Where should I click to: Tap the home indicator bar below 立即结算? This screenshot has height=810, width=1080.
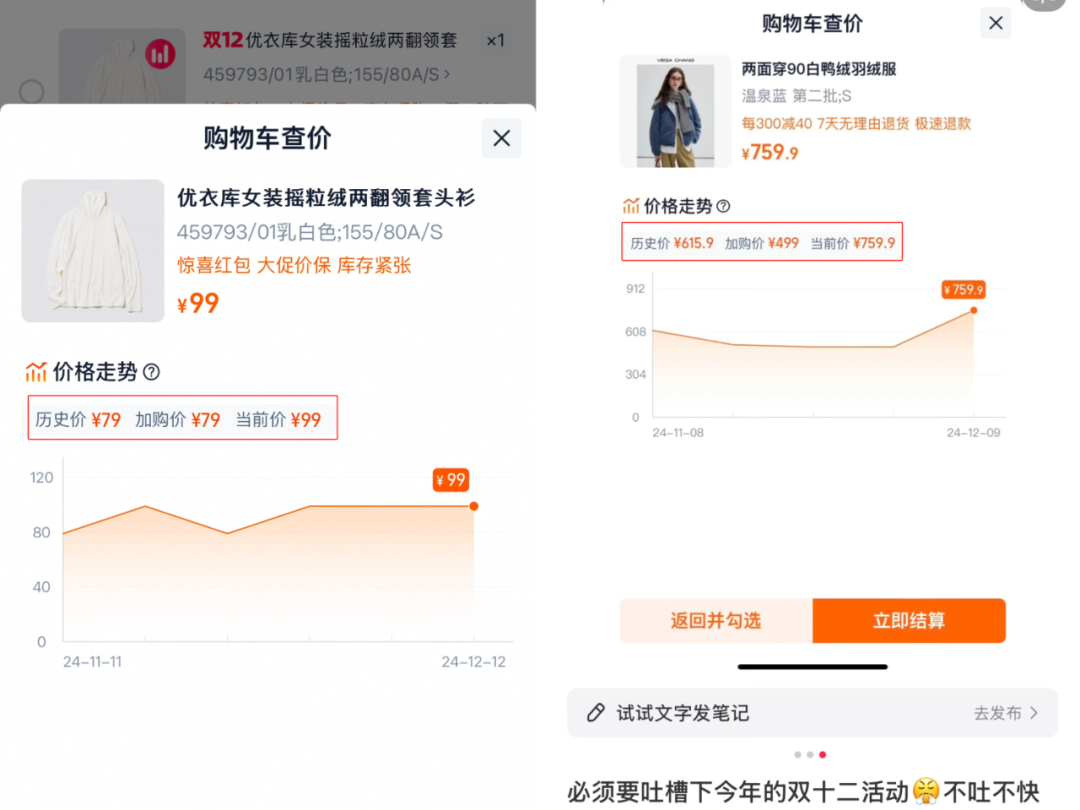[813, 667]
